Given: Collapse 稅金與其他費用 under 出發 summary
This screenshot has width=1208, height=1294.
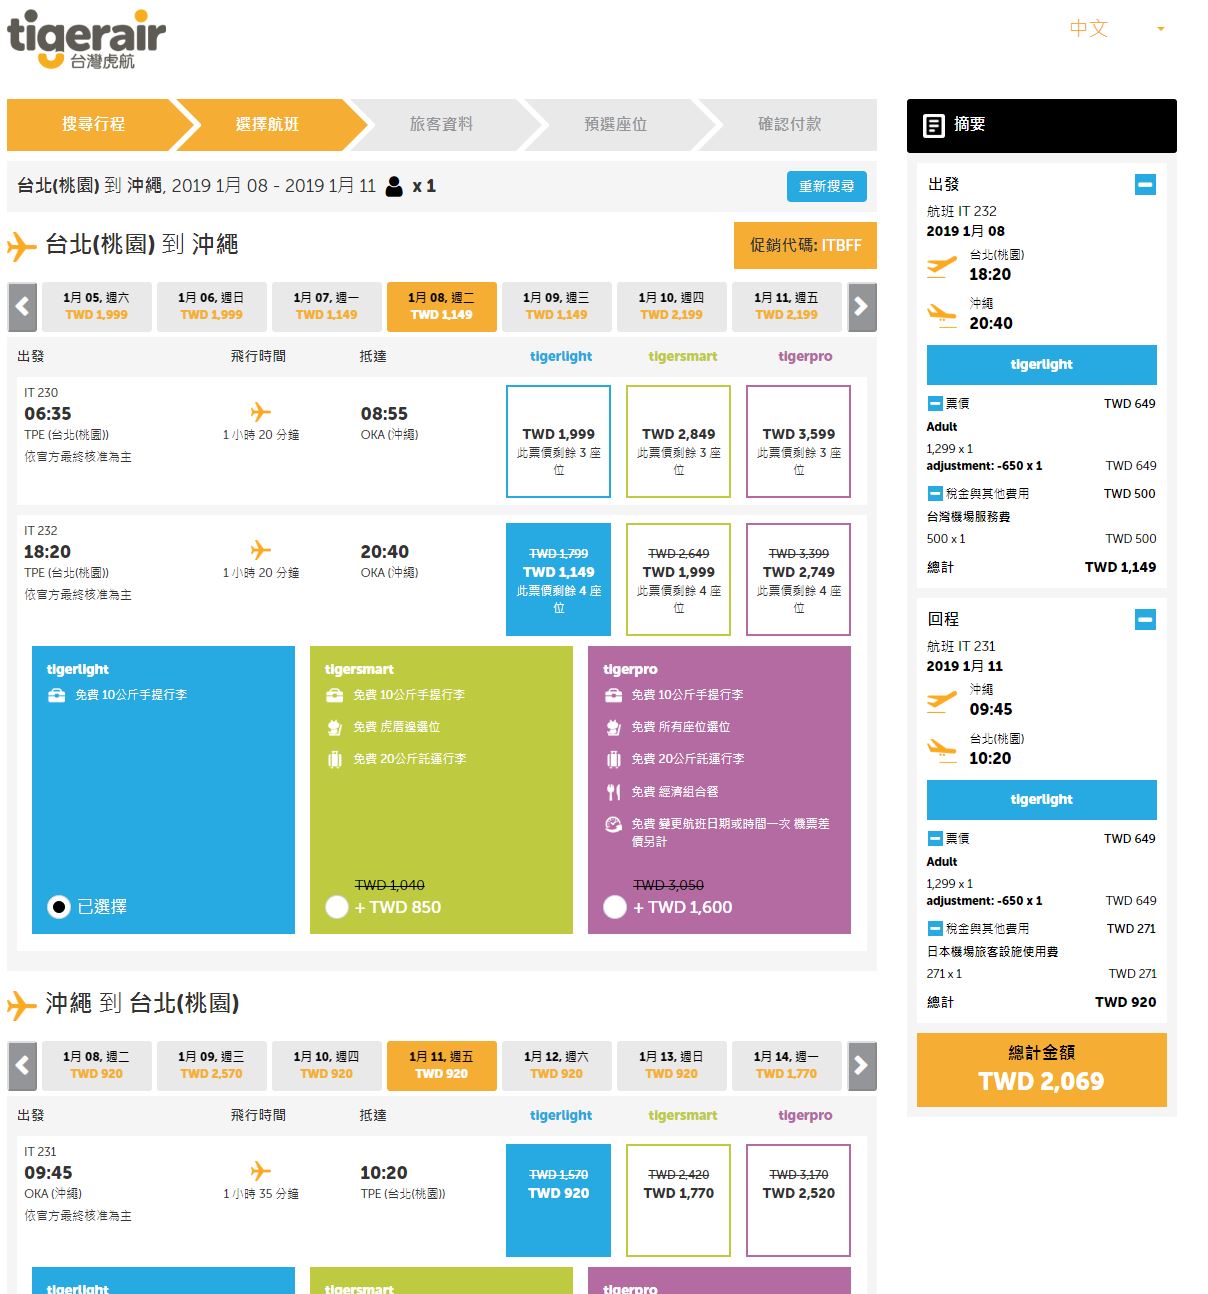Looking at the screenshot, I should [x=935, y=494].
